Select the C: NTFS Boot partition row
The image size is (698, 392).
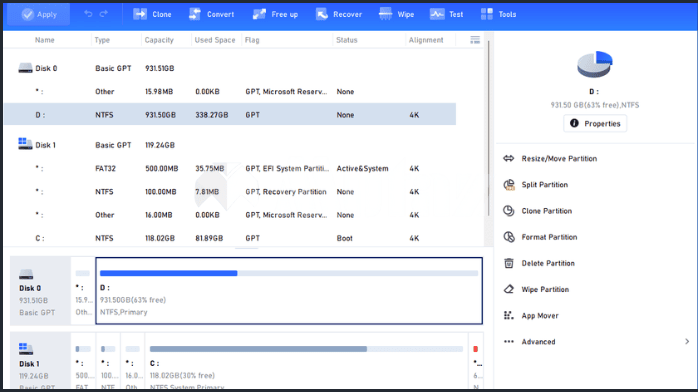230,238
